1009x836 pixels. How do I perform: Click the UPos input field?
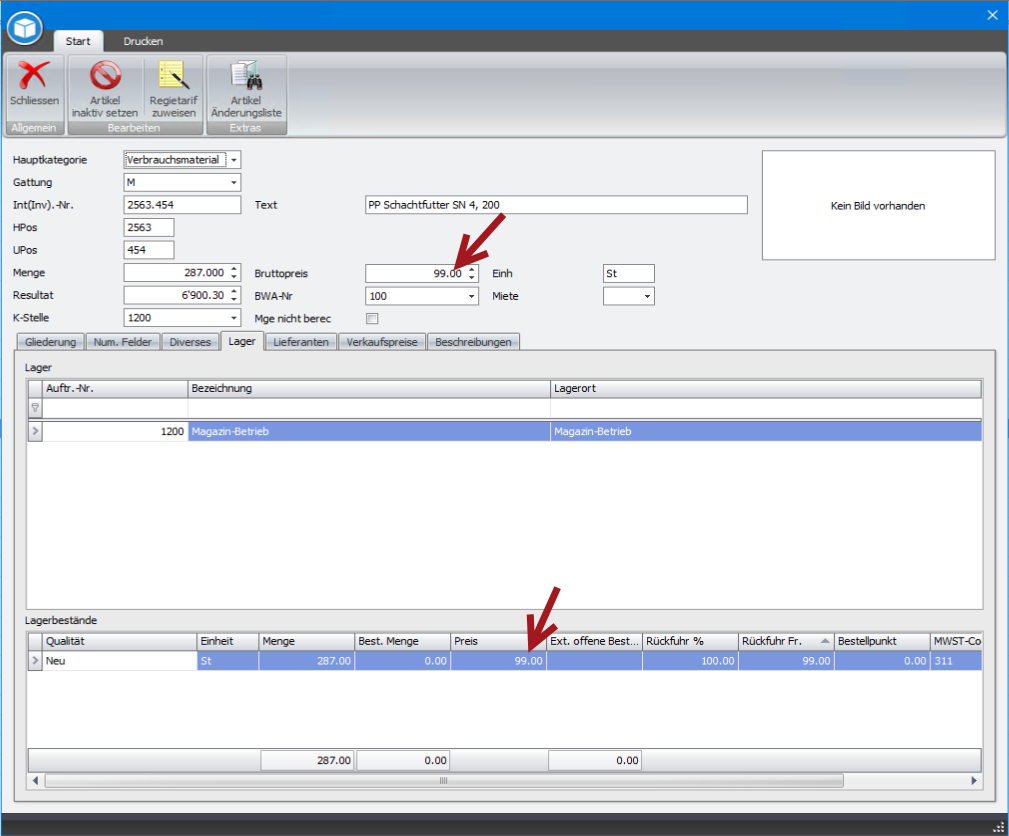(149, 250)
